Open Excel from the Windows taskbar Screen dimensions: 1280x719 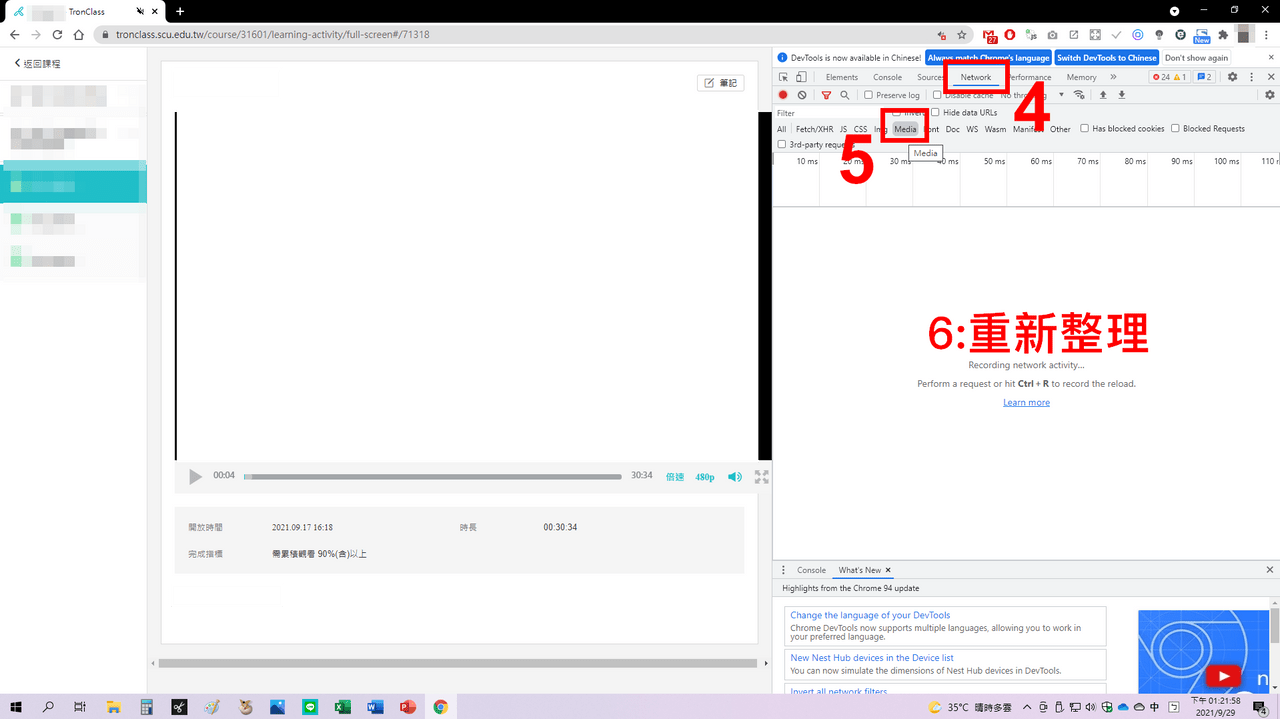(342, 707)
